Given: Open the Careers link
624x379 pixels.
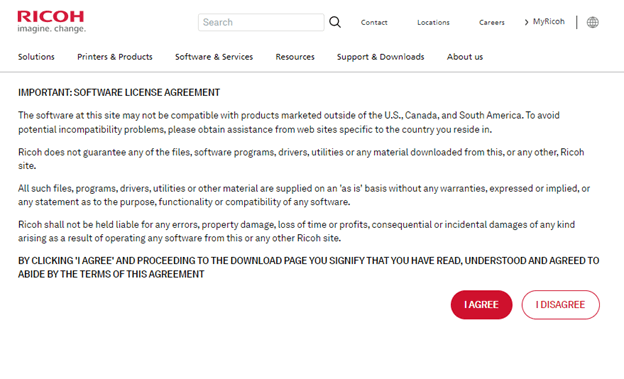Looking at the screenshot, I should pos(491,23).
